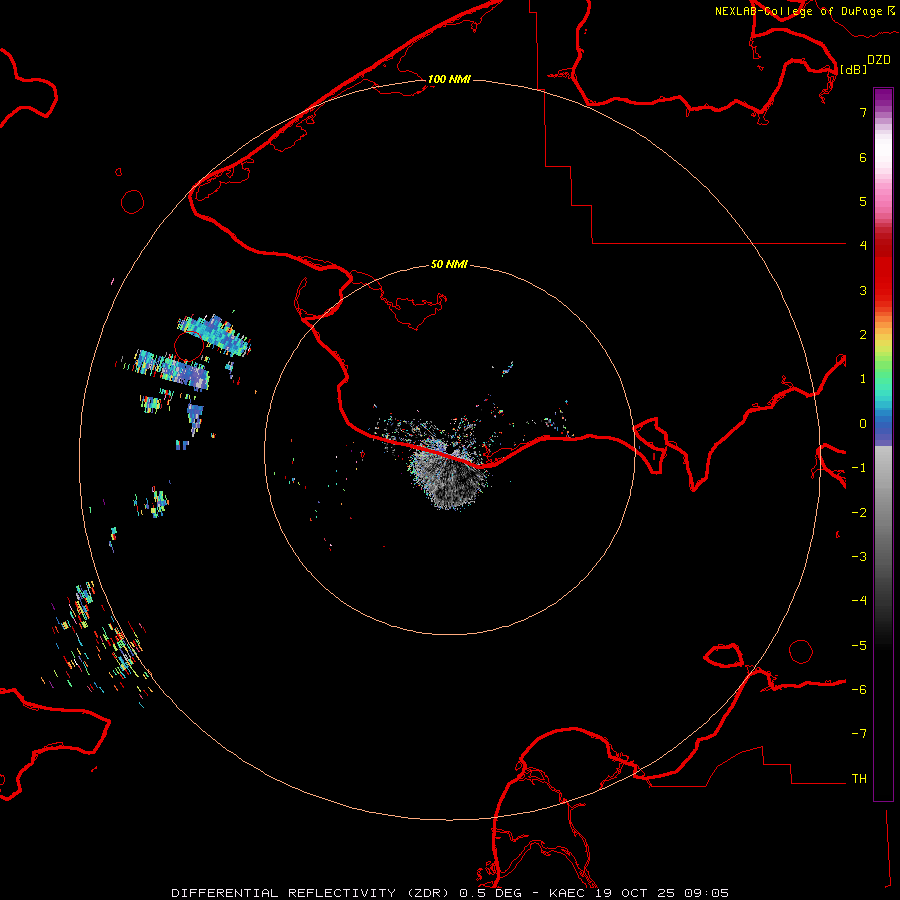Click the "[dB]" units label

coord(854,69)
